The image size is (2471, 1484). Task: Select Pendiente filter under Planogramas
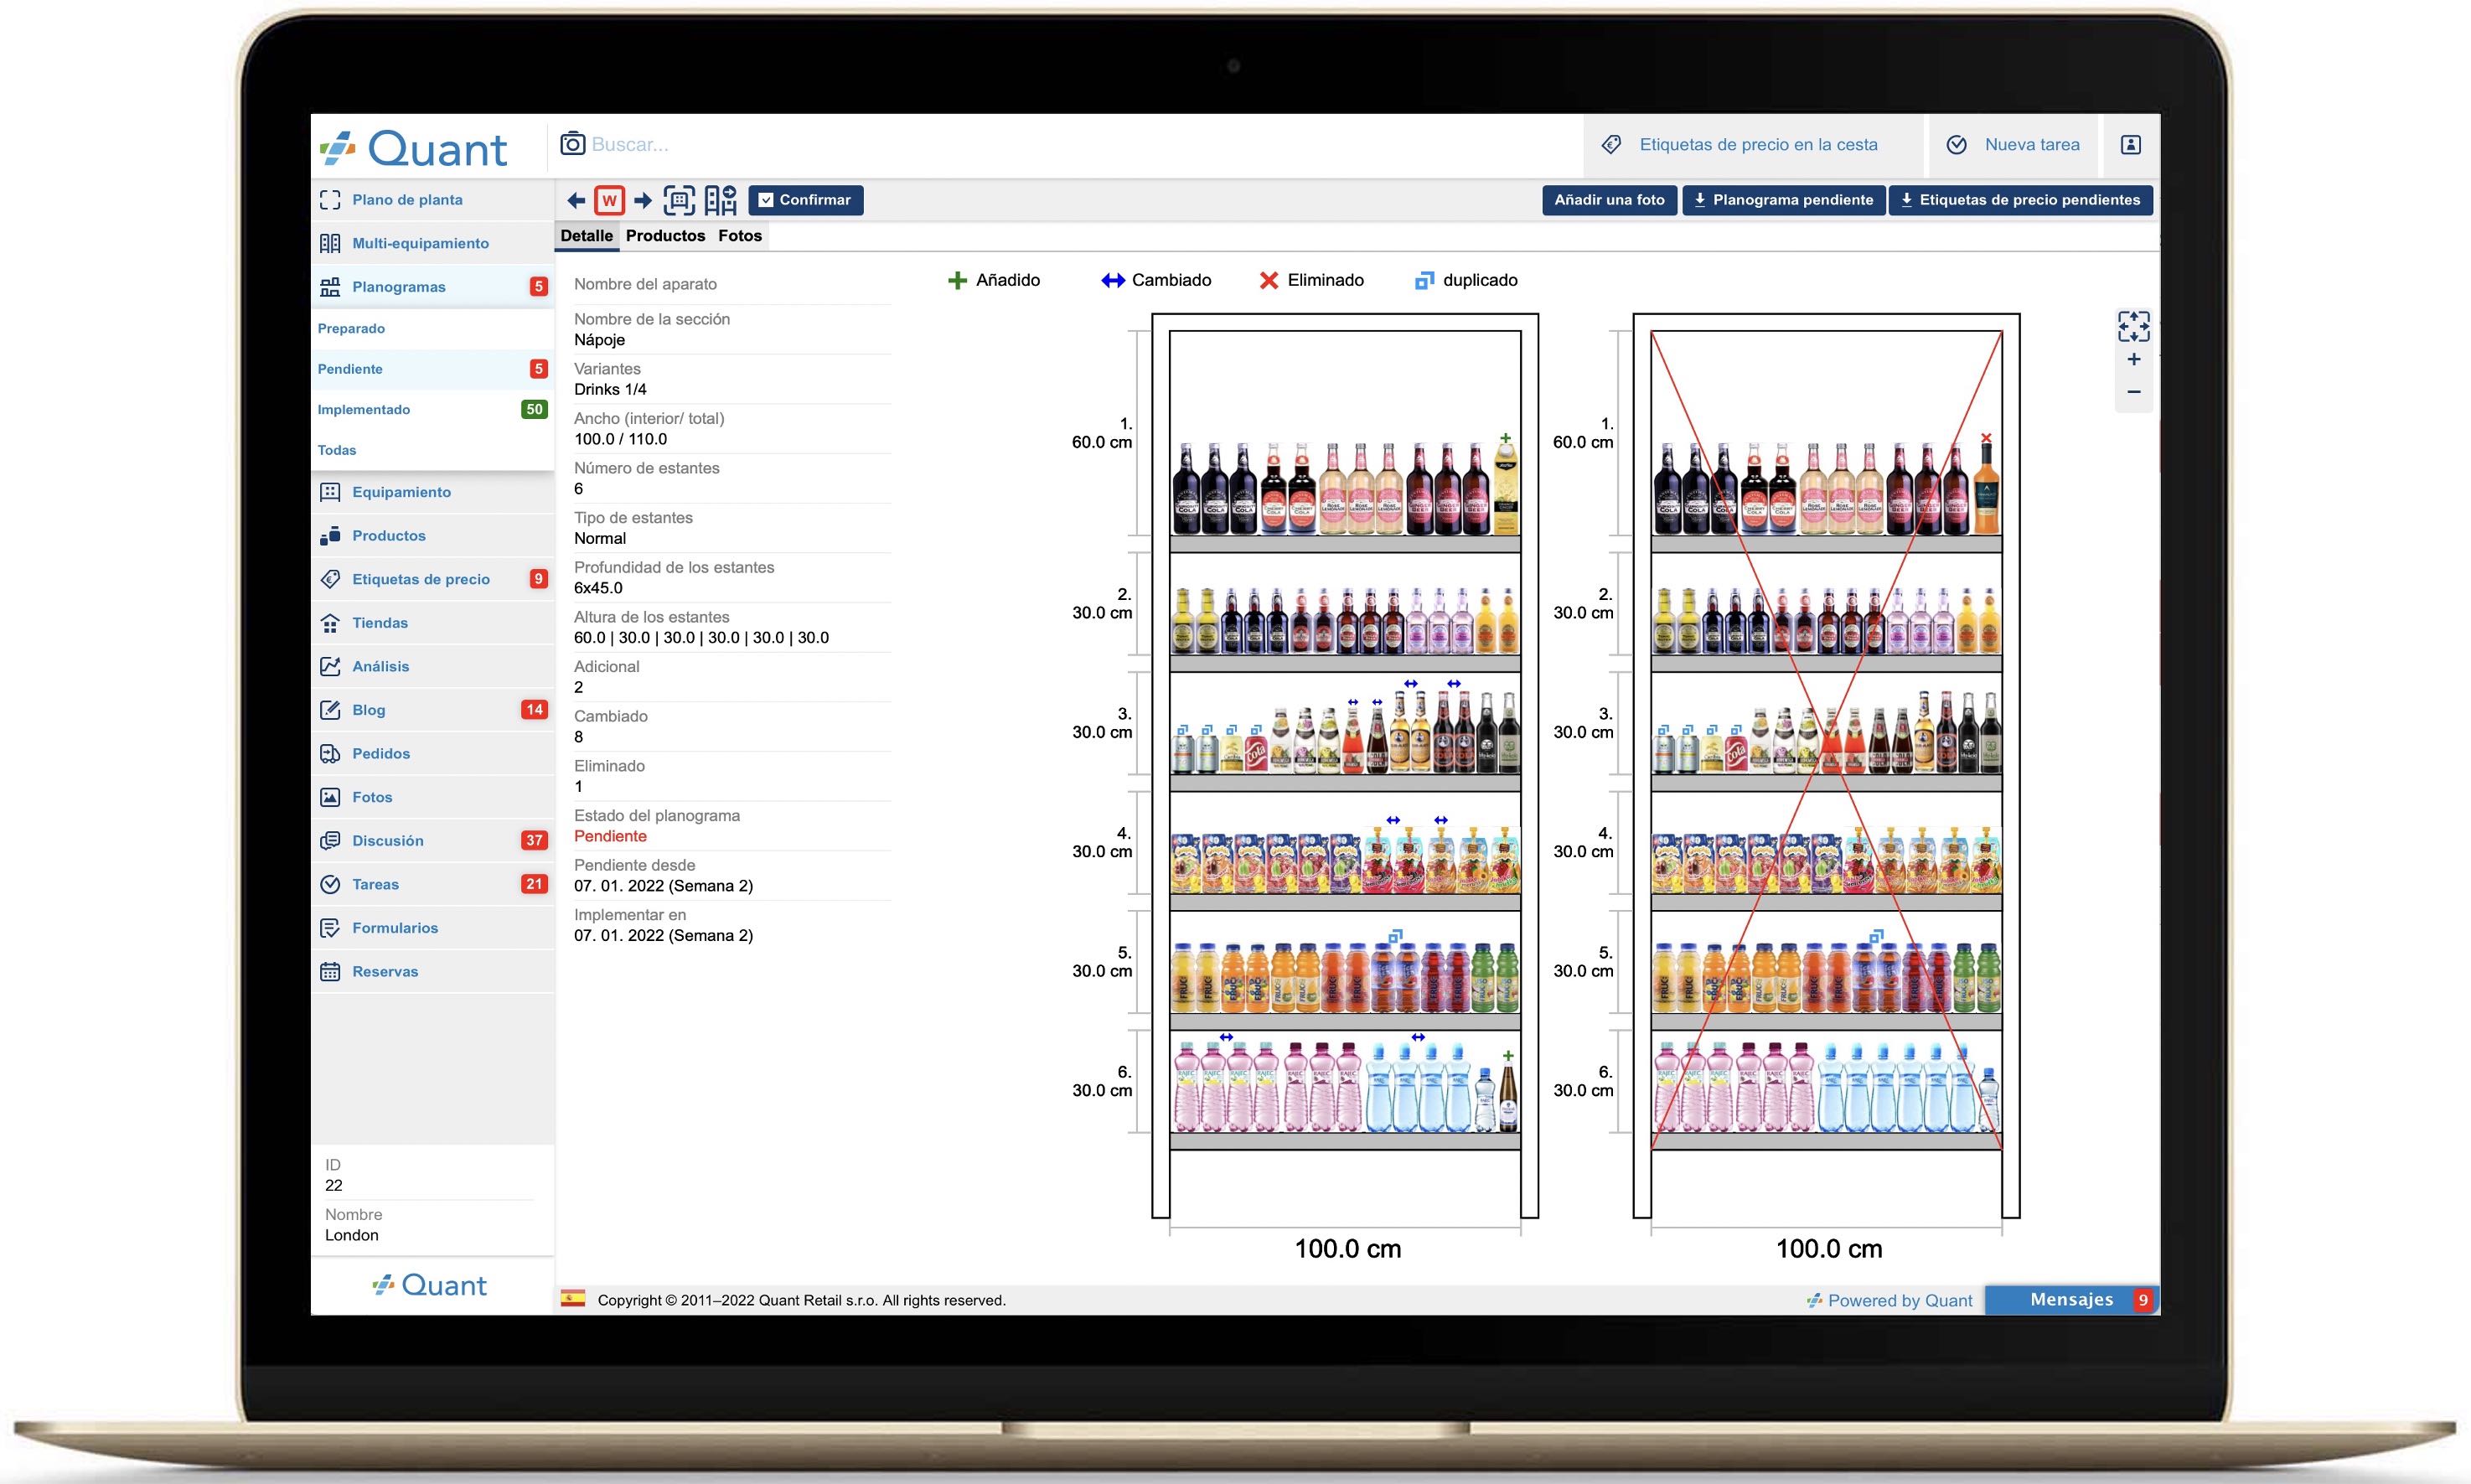pyautogui.click(x=350, y=368)
